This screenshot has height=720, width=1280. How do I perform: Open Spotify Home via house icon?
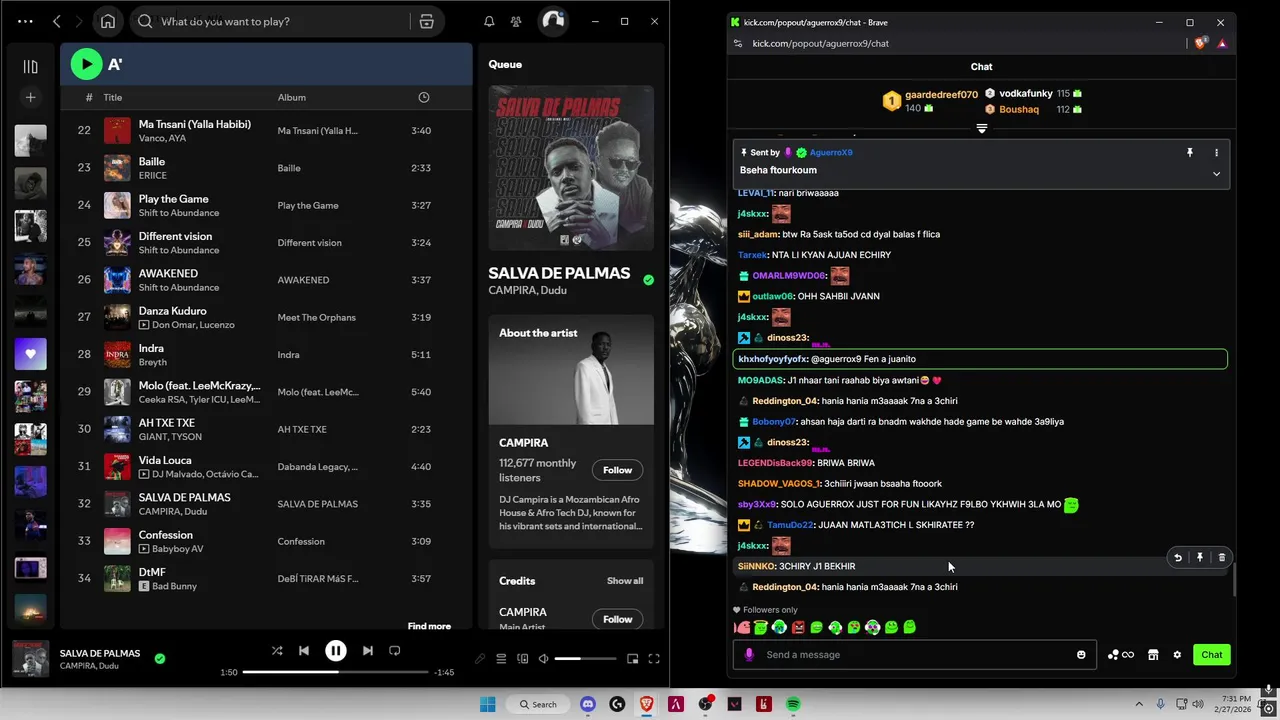click(108, 21)
